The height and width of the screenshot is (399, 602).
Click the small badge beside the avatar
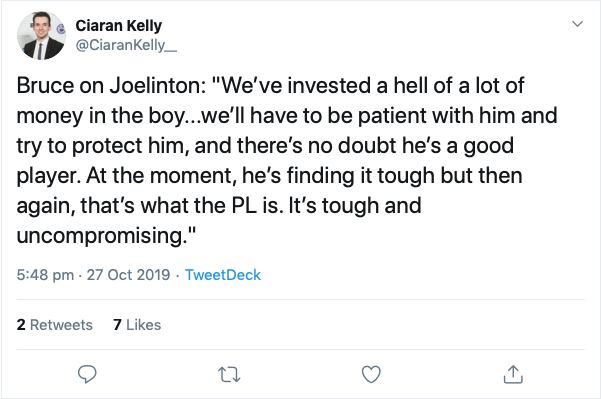[x=61, y=28]
